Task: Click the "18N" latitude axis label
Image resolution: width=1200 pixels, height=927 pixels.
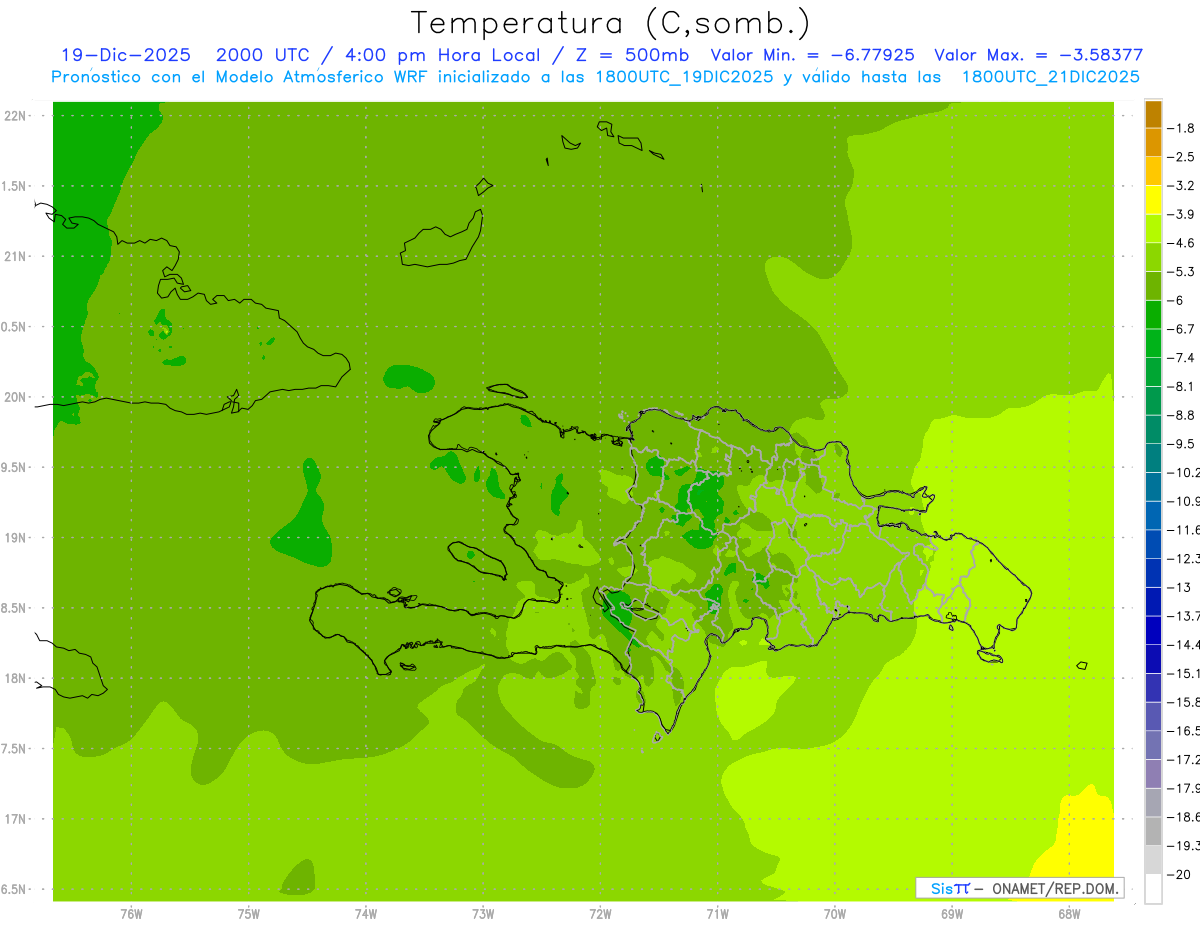Action: tap(15, 679)
